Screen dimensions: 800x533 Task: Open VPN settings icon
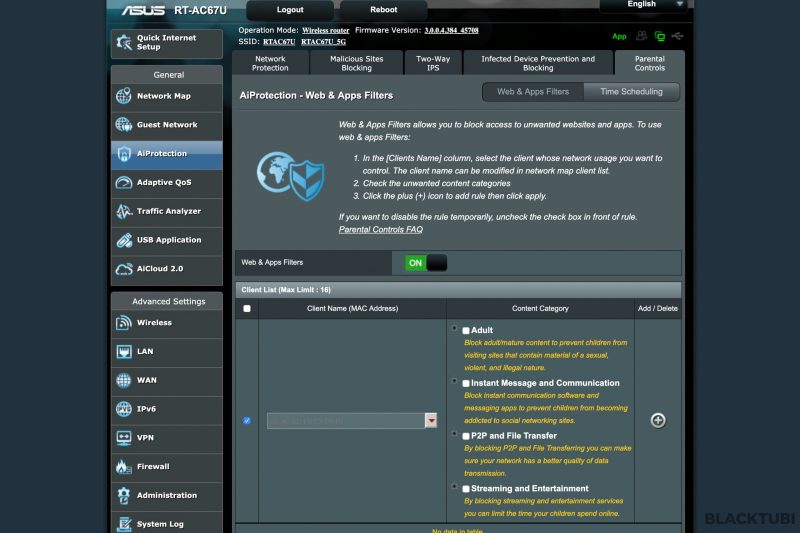click(123, 438)
